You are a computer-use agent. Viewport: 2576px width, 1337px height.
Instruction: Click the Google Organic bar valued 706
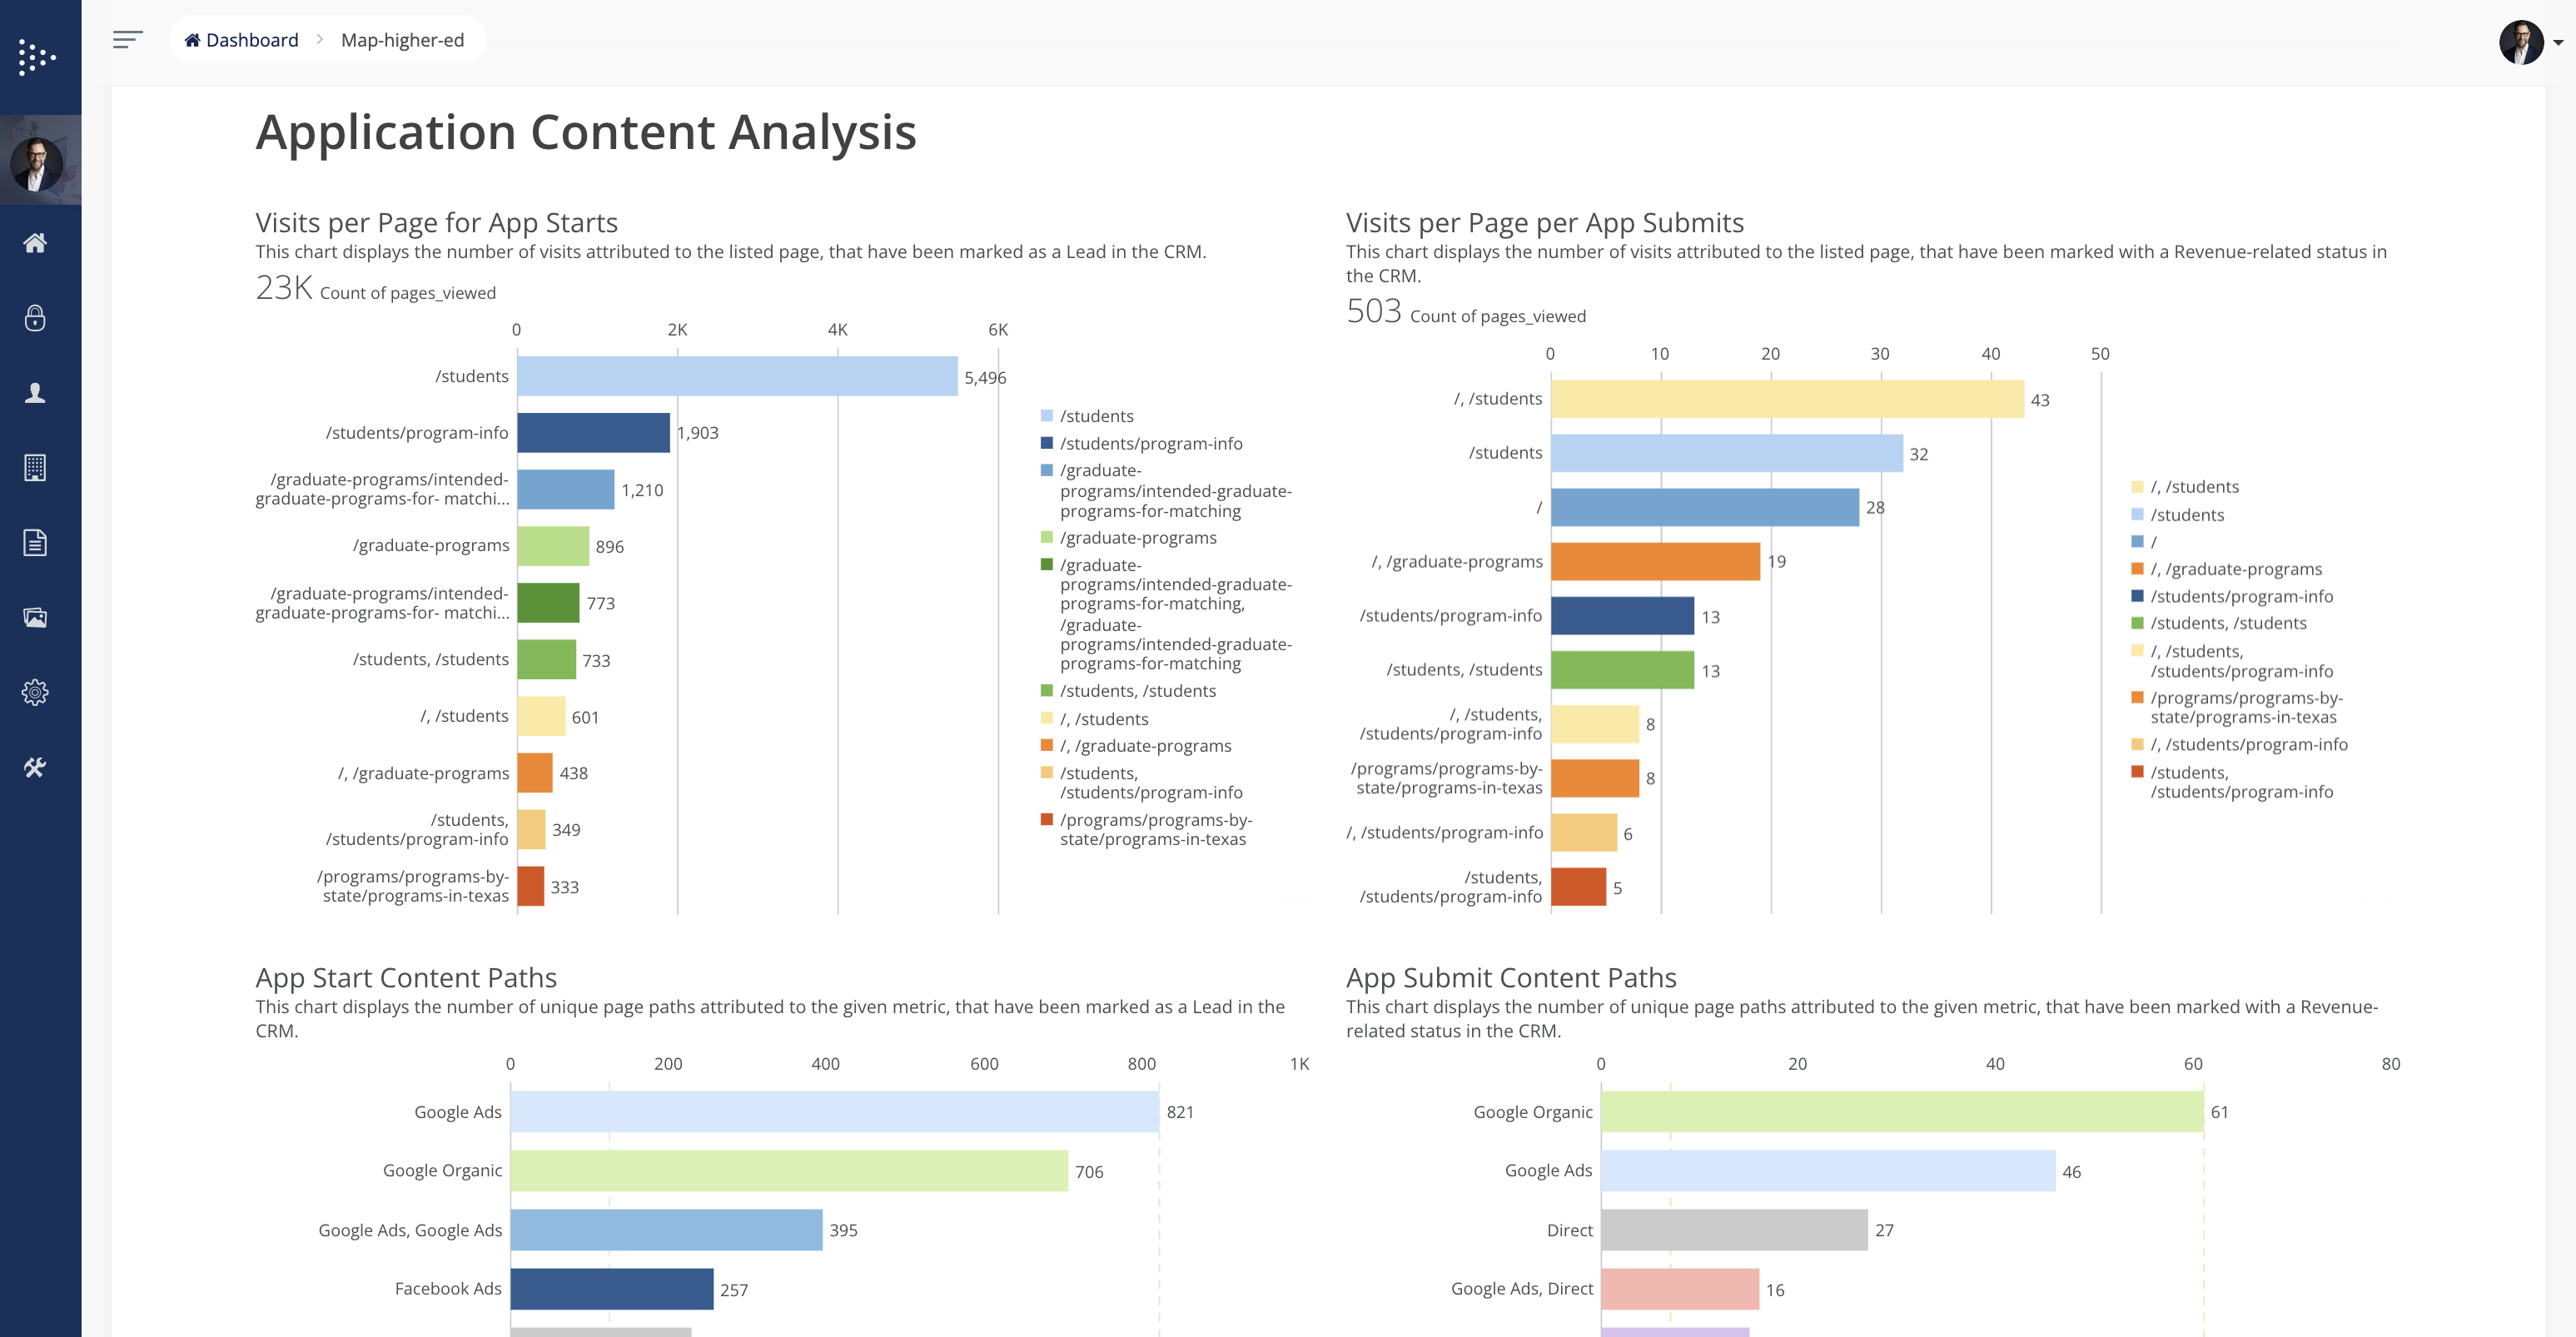[x=789, y=1171]
